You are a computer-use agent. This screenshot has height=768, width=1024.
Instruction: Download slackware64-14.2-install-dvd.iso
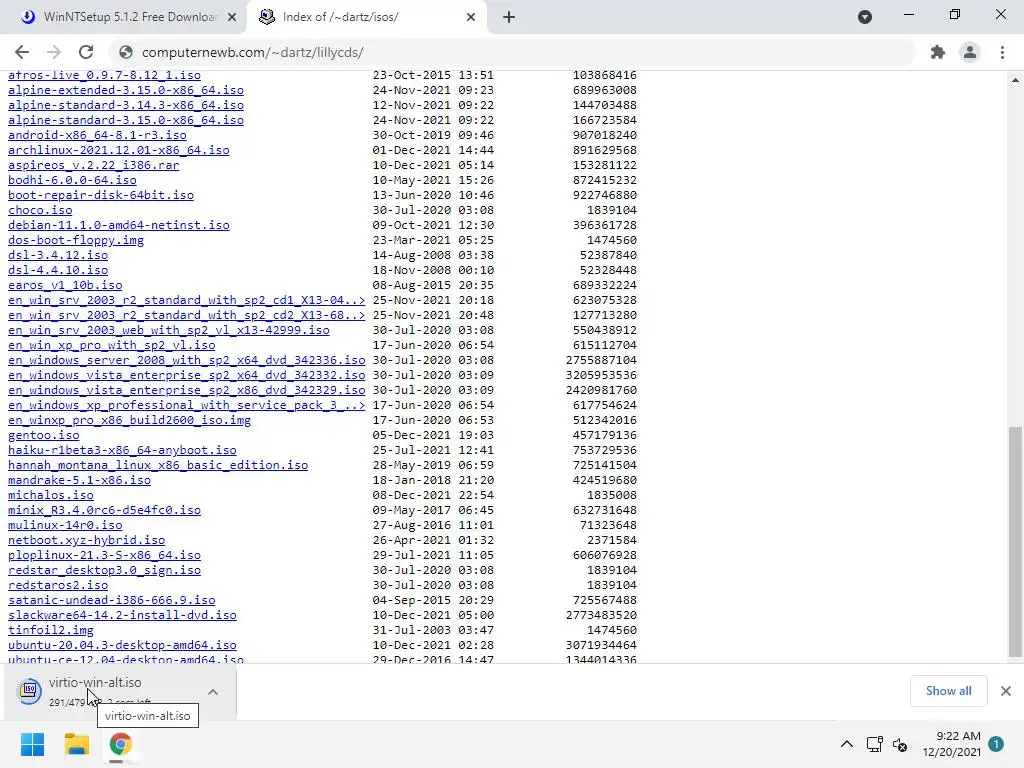pos(122,616)
